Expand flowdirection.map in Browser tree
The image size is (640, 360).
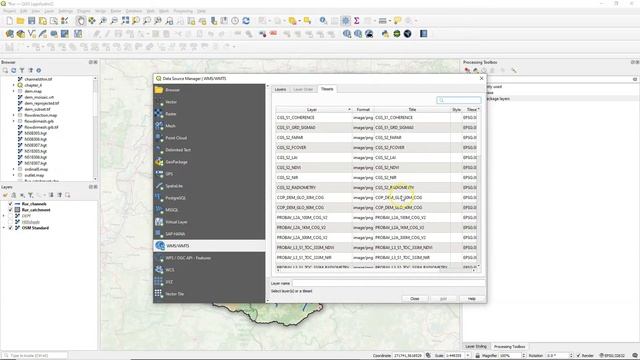(13, 115)
